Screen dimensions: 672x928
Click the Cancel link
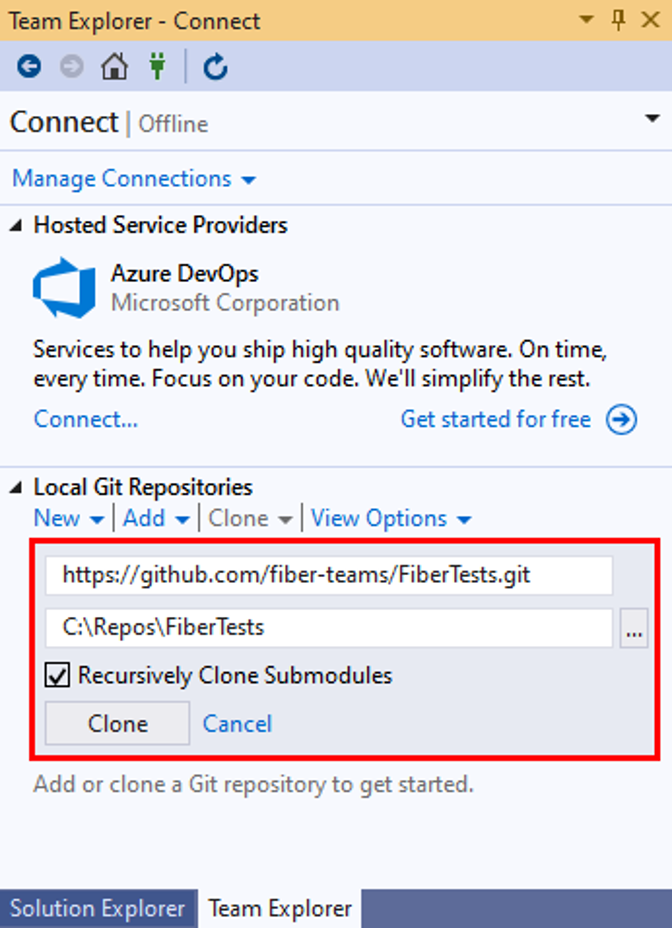pyautogui.click(x=237, y=723)
